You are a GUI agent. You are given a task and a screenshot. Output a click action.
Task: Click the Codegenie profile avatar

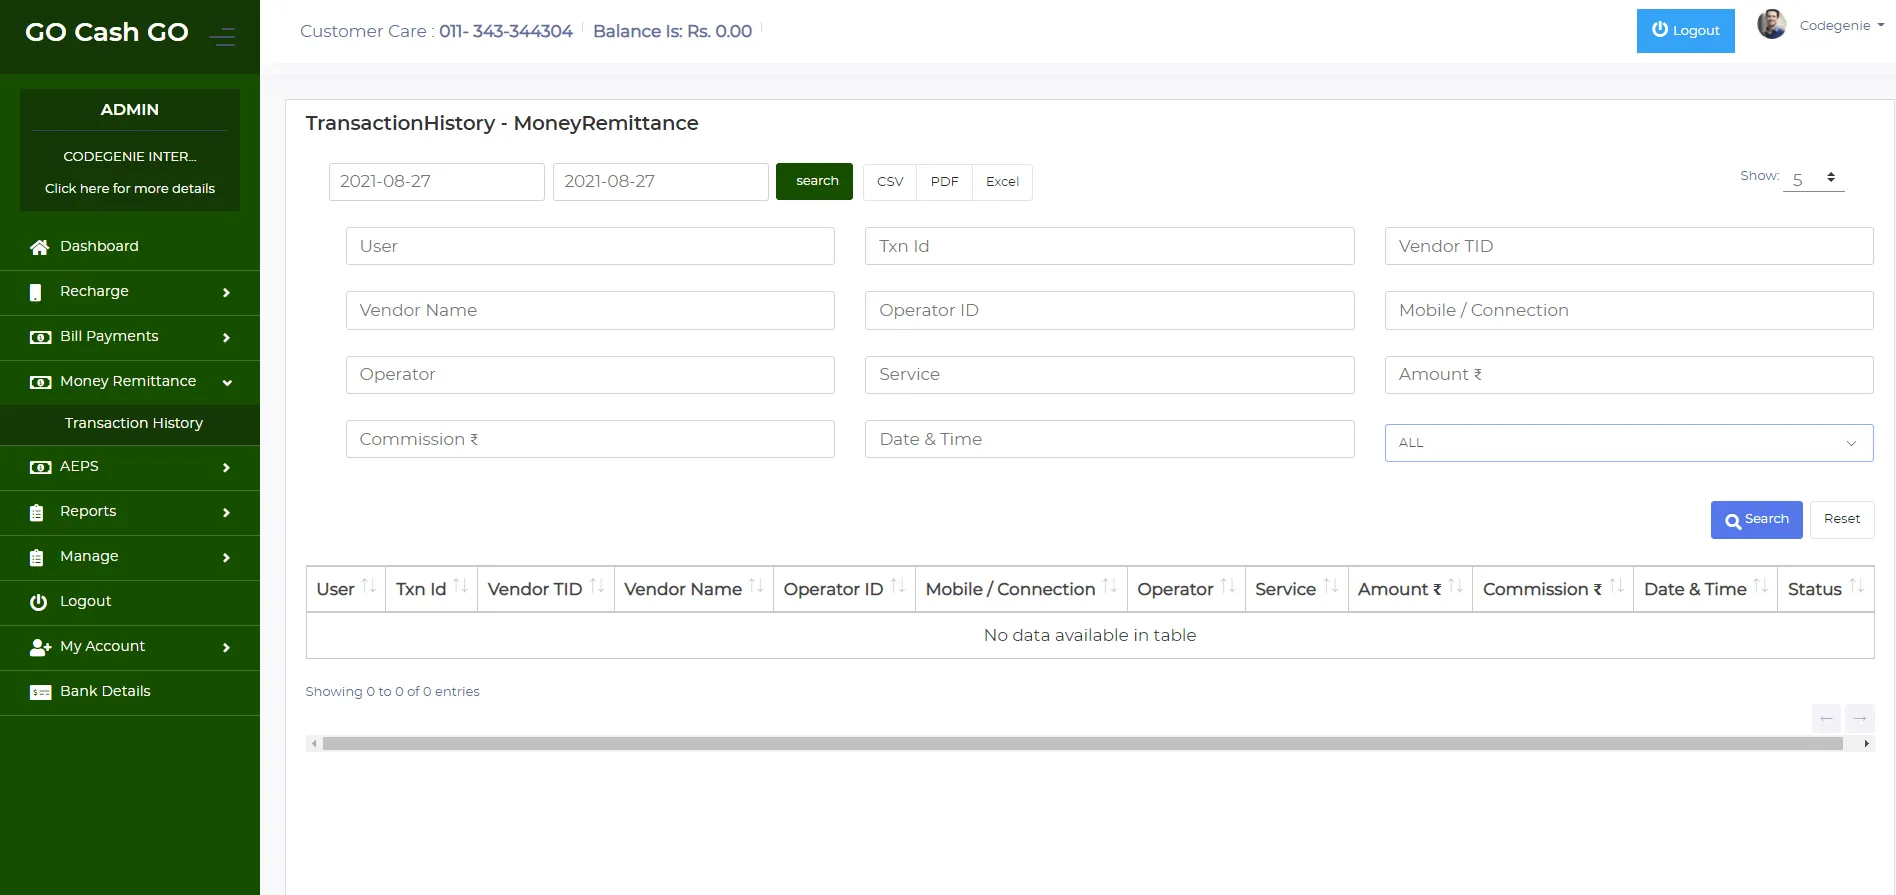1771,25
